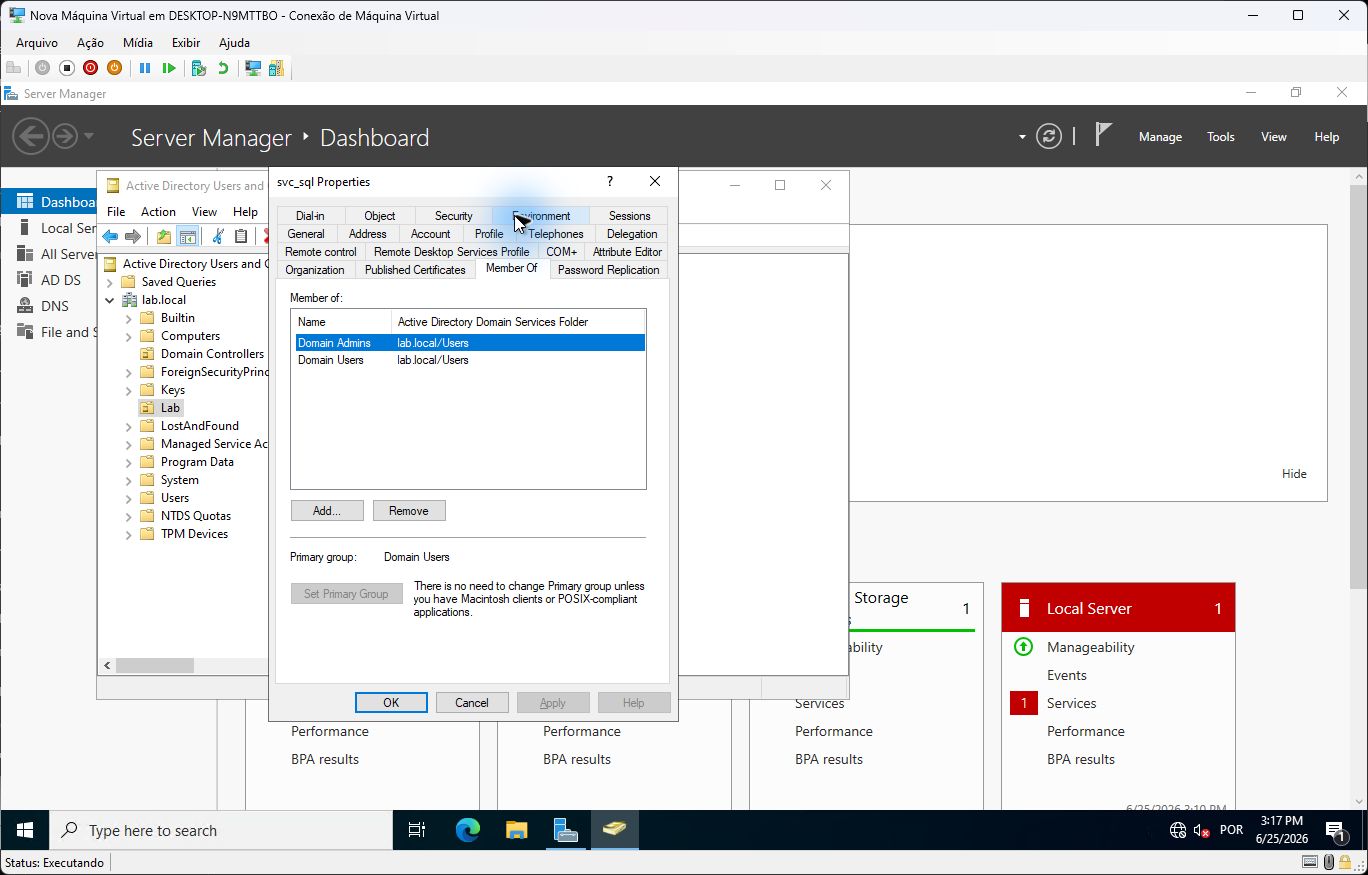Click the Stop (turn off) VM toolbar icon
This screenshot has width=1368, height=875.
pyautogui.click(x=67, y=68)
